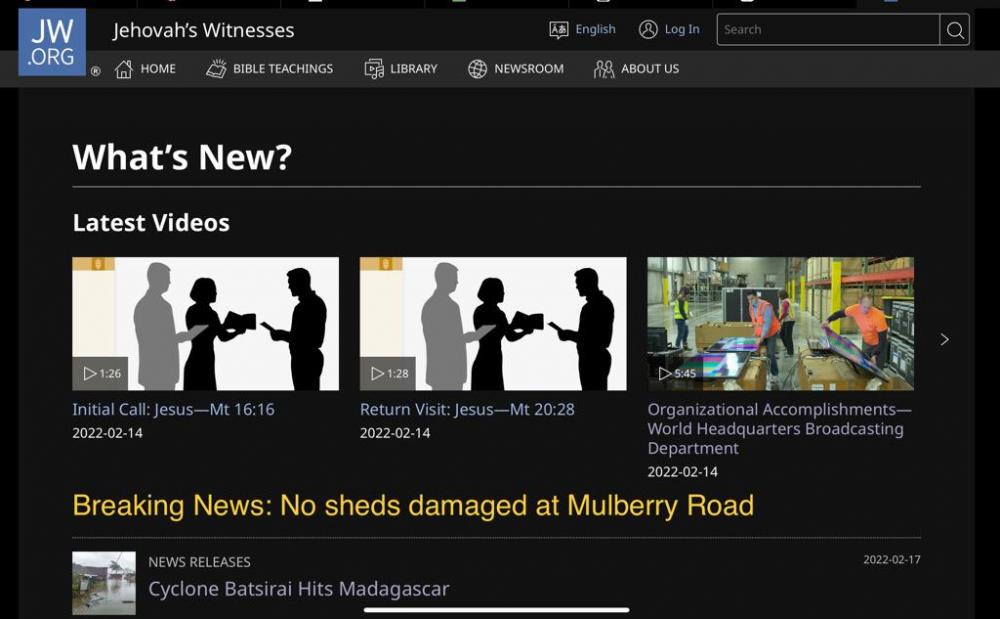The image size is (1000, 619).
Task: Click the search magnifier button
Action: 955,30
